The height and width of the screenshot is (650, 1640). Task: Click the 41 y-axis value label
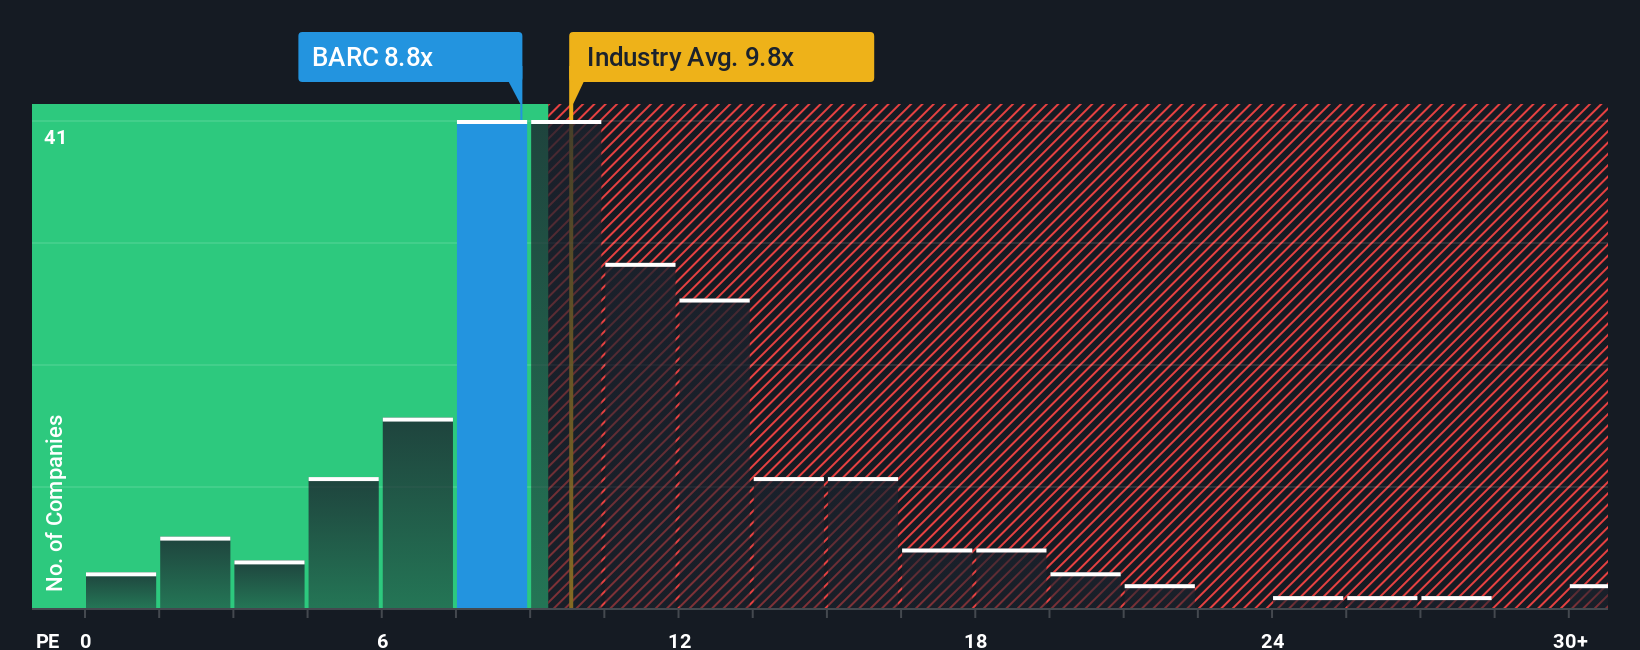[x=55, y=137]
